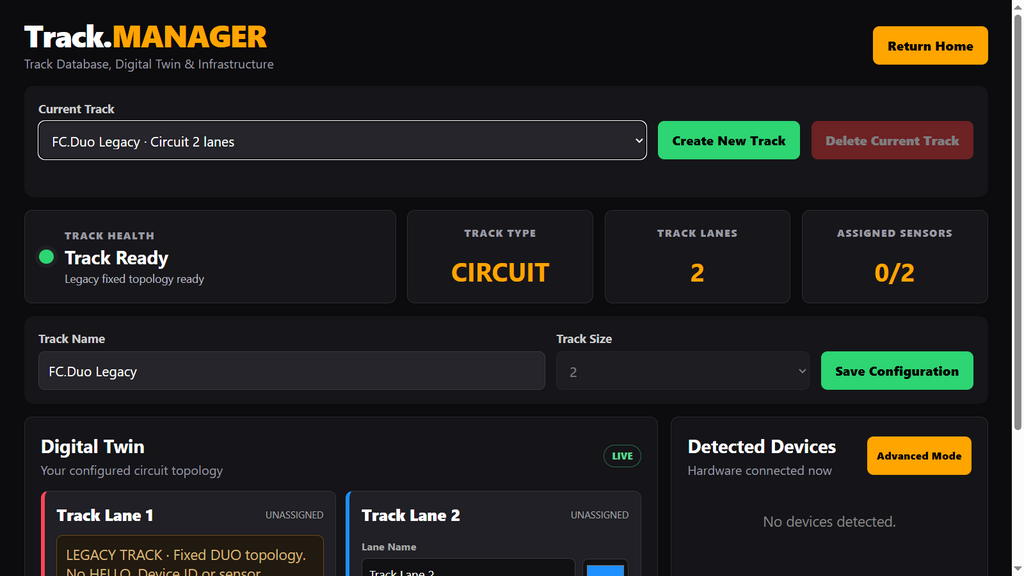The height and width of the screenshot is (576, 1024).
Task: Select the Assigned Sensors 0/2 value
Action: click(894, 272)
